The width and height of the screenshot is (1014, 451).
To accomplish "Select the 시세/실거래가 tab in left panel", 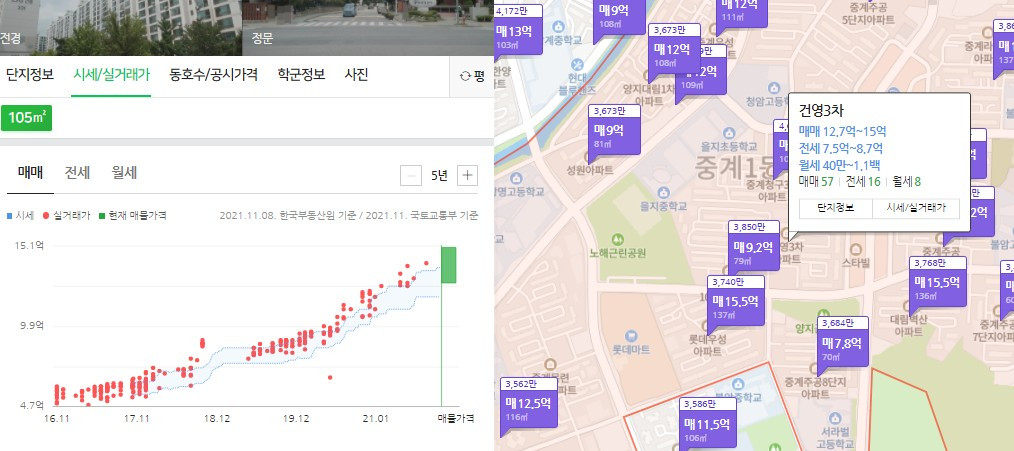I will point(111,75).
